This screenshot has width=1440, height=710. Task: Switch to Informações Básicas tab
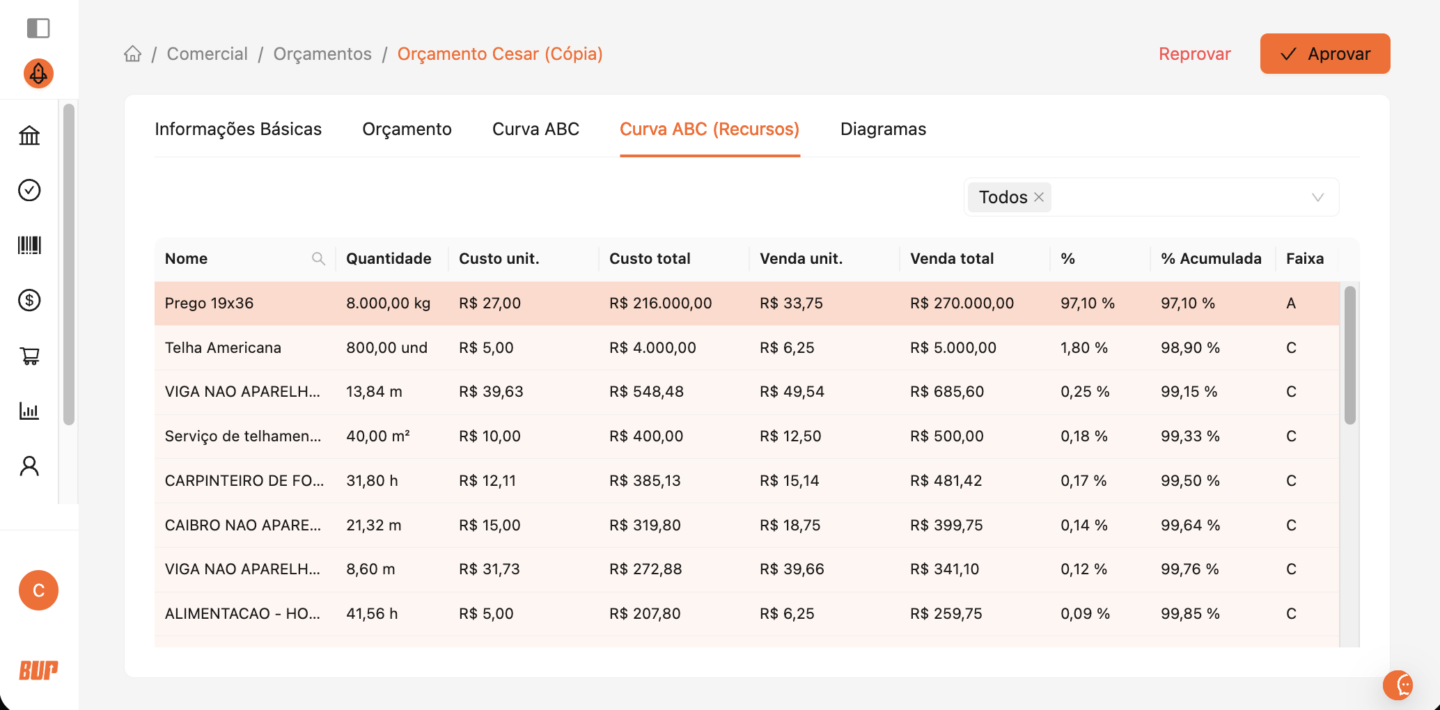(x=238, y=129)
